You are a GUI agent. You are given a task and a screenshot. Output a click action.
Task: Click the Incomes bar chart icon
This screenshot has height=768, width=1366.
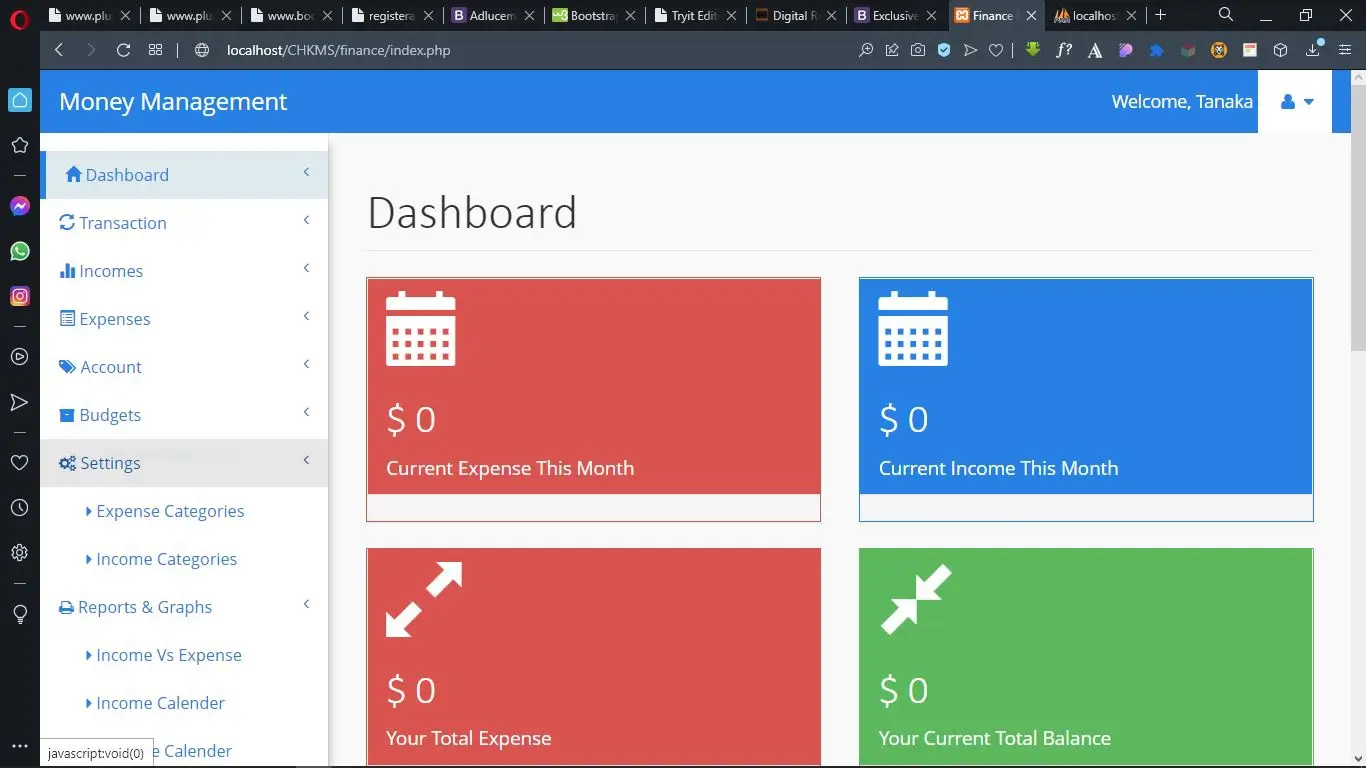tap(67, 271)
